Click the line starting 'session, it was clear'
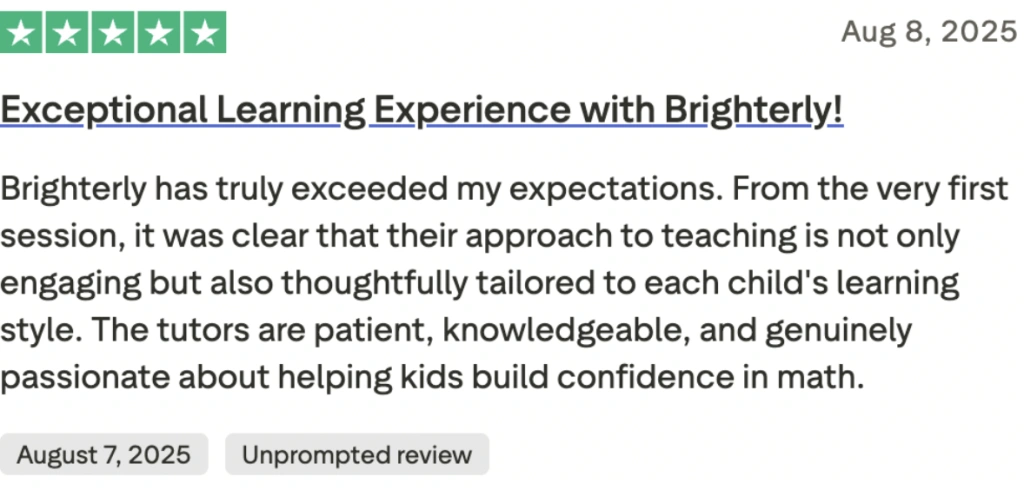Image resolution: width=1024 pixels, height=490 pixels. tap(480, 237)
